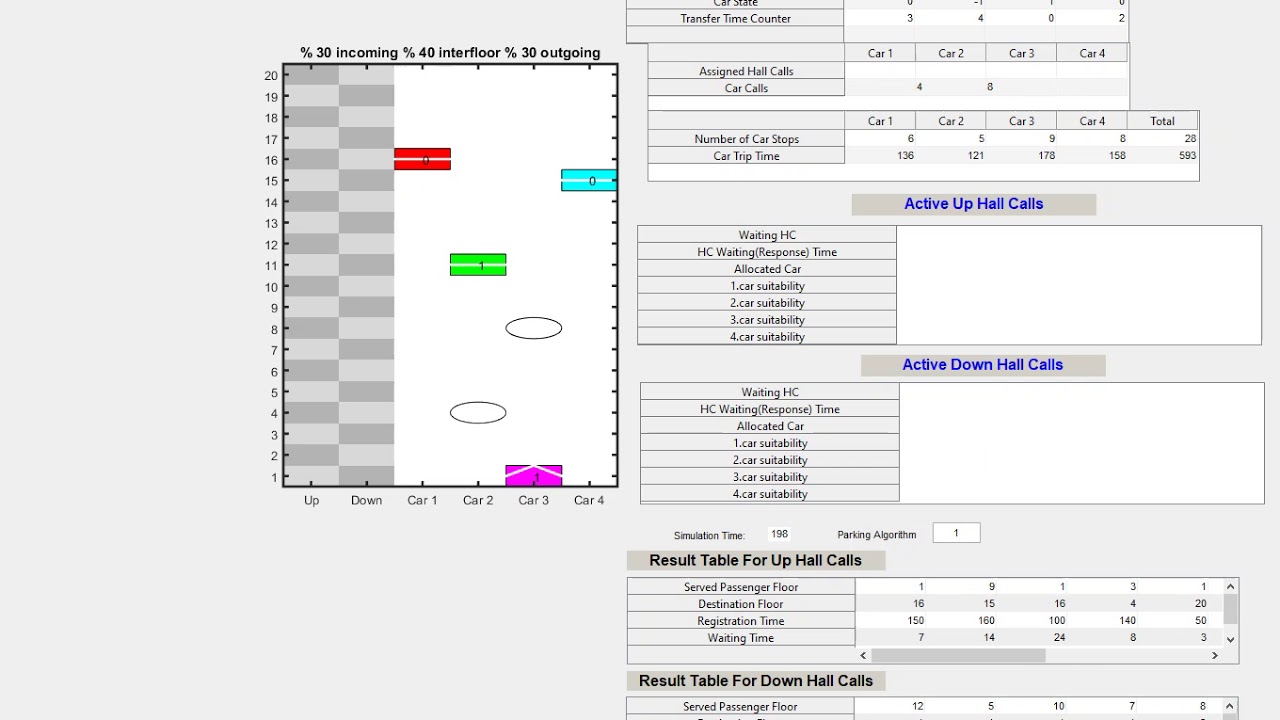Click left arrow of Up Hall Calls horizontal scrollbar
1280x720 pixels.
pyautogui.click(x=864, y=655)
